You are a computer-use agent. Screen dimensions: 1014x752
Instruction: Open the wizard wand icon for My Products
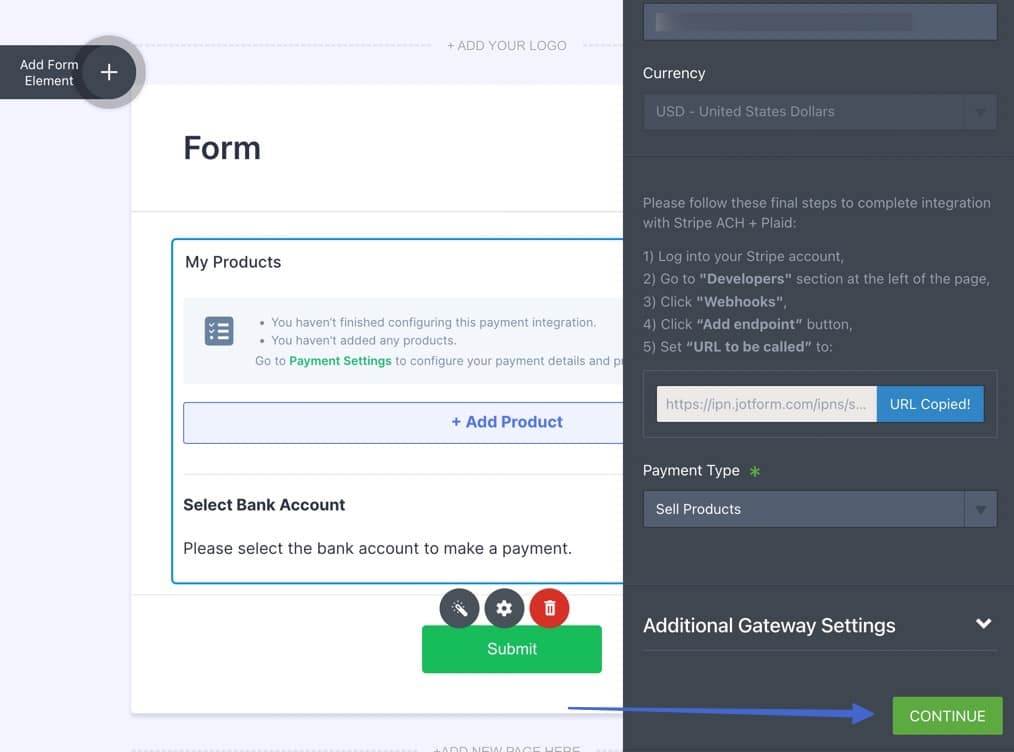(459, 608)
